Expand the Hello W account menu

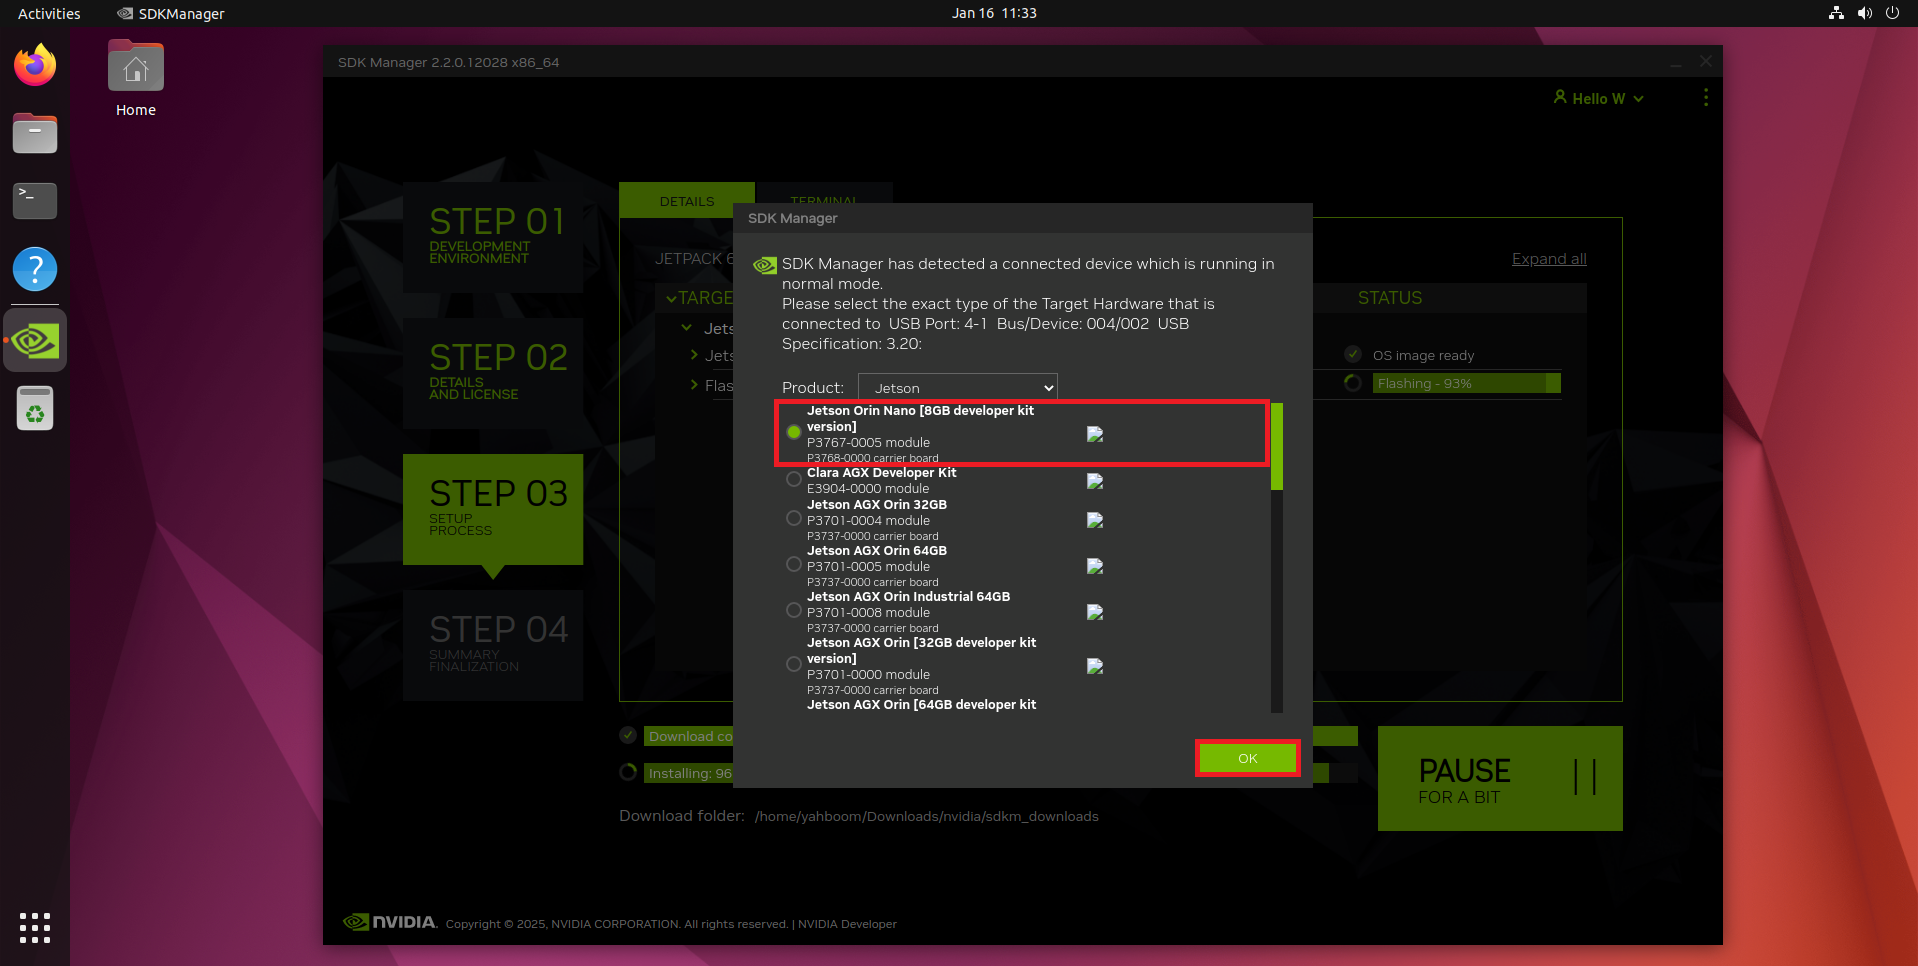(1598, 98)
